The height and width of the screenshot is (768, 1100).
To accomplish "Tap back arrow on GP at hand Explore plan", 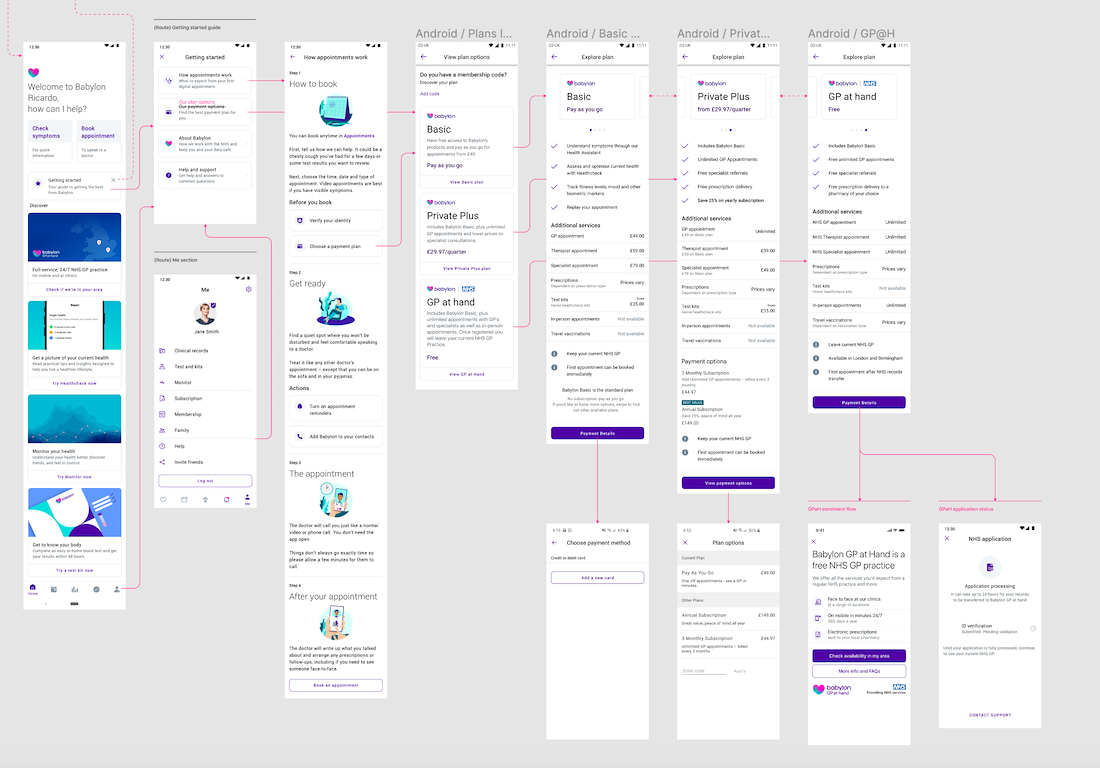I will [816, 57].
